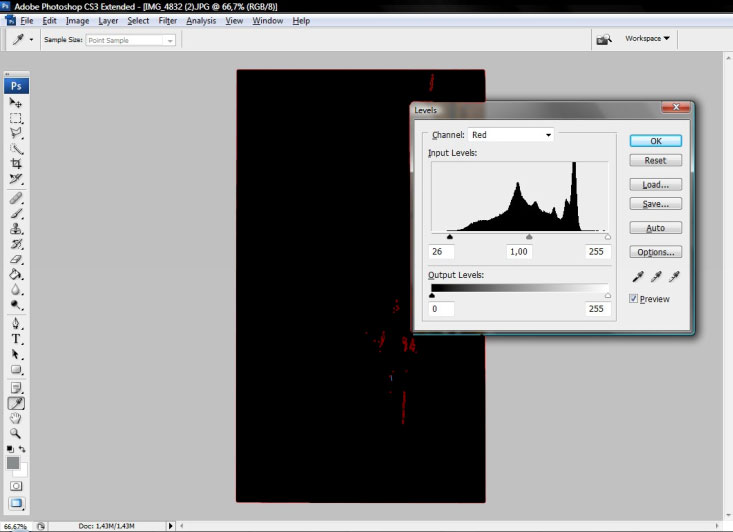Click the Auto button in Levels
The image size is (733, 532).
(x=655, y=228)
